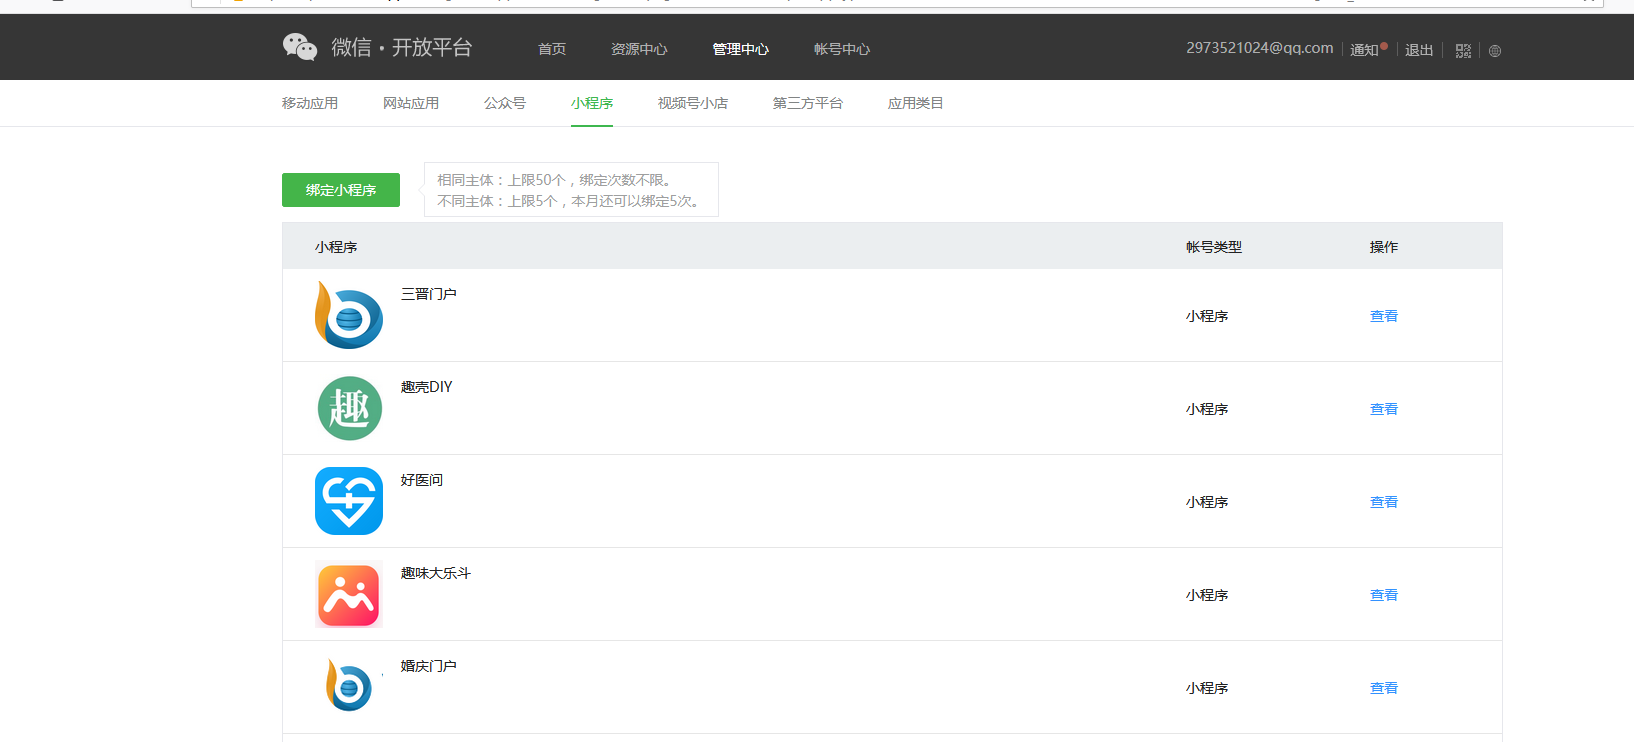Open 资源中心 in top navigation
Image resolution: width=1634 pixels, height=742 pixels.
click(639, 49)
